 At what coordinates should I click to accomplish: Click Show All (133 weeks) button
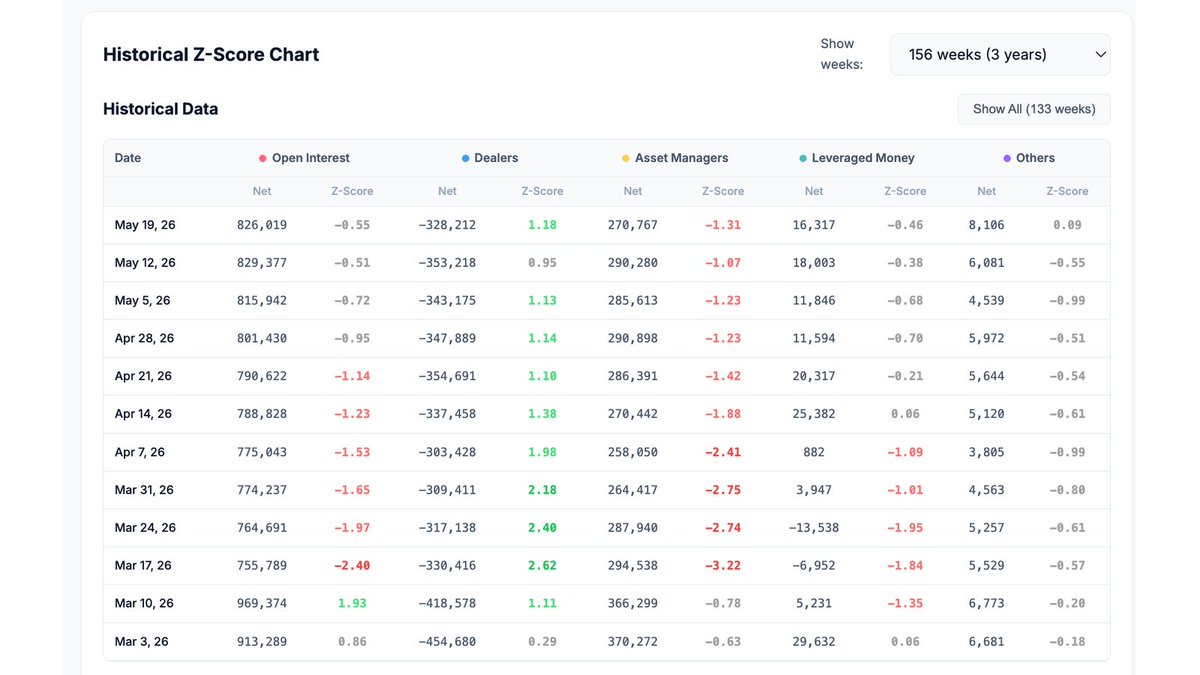pos(1034,109)
